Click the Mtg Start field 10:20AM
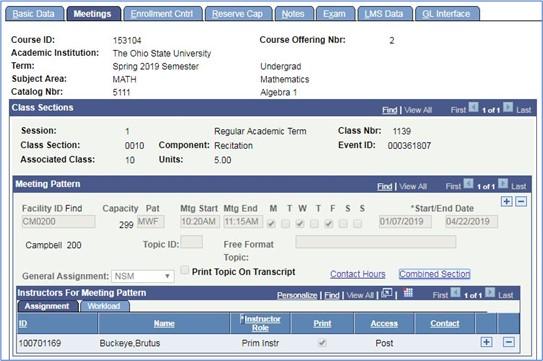Screen dimensions: 543x361 point(200,221)
